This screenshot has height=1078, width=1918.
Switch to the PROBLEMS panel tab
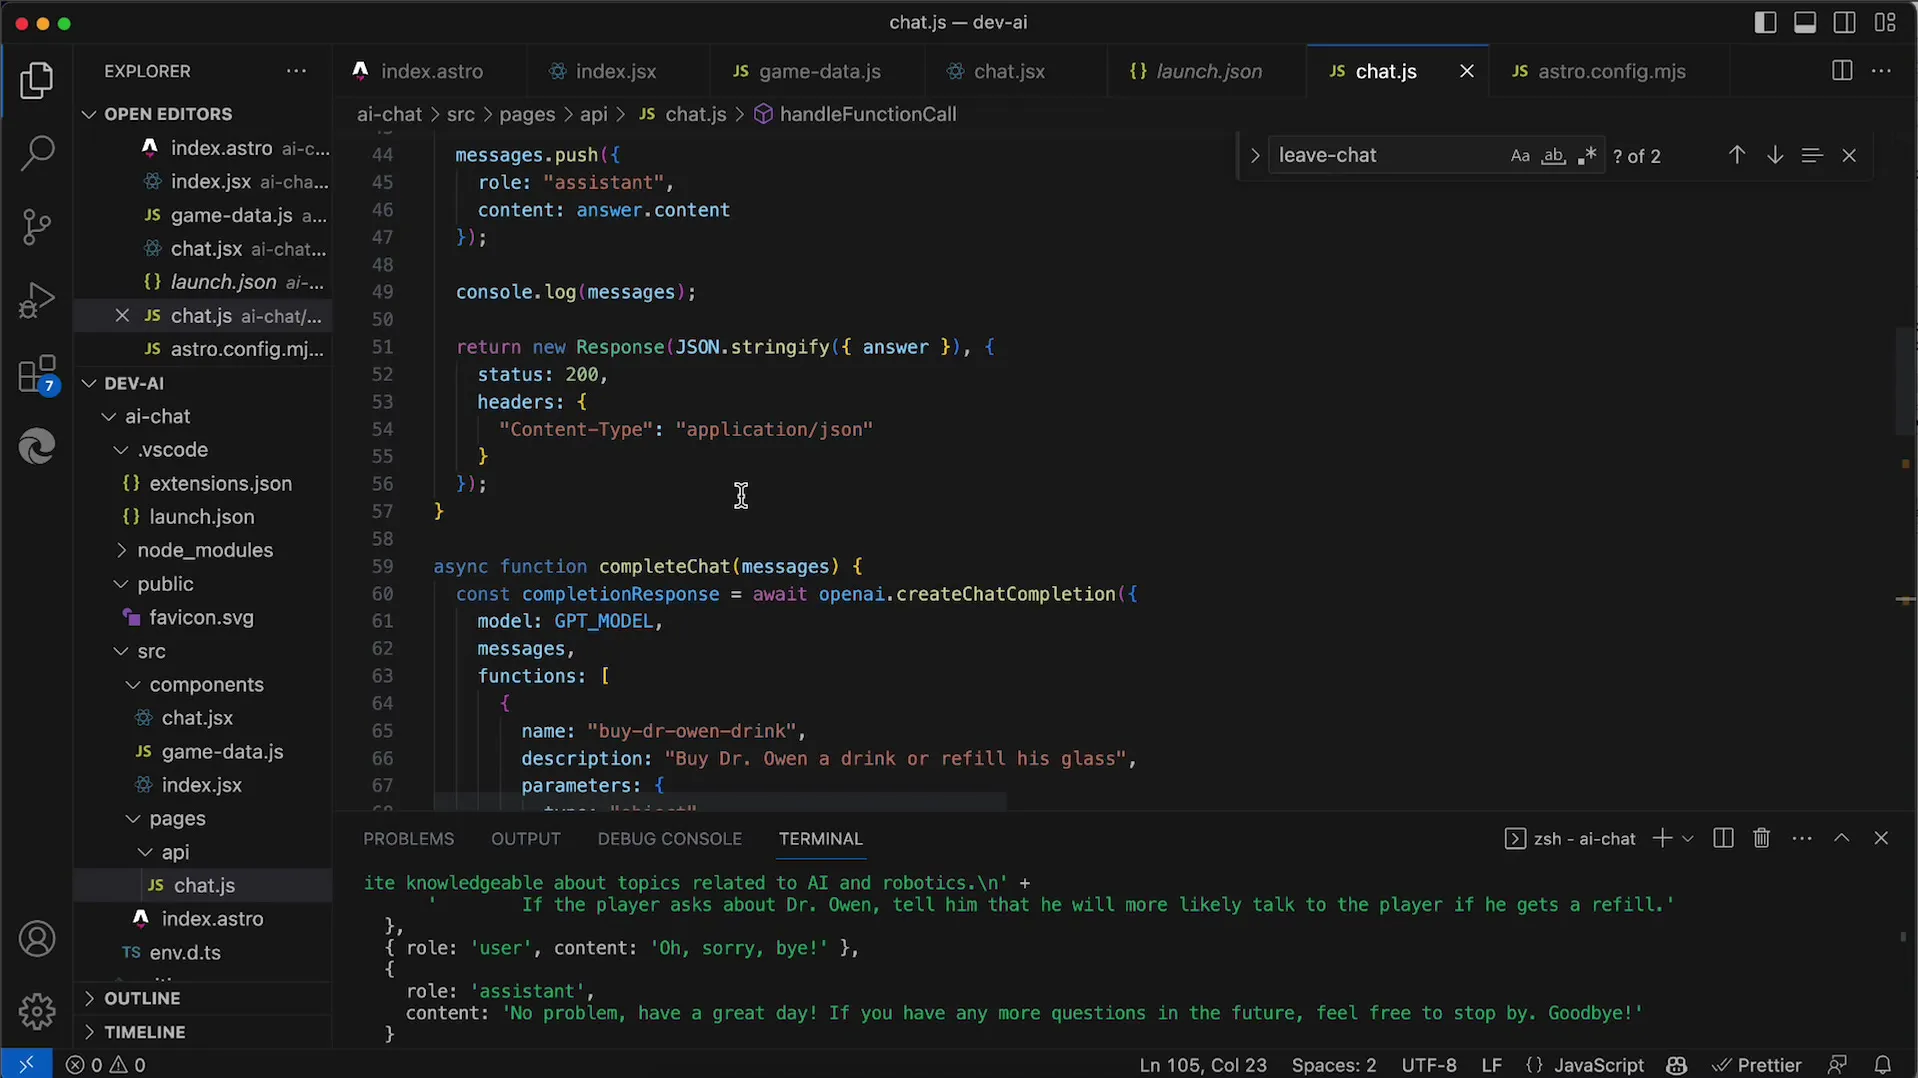click(408, 839)
